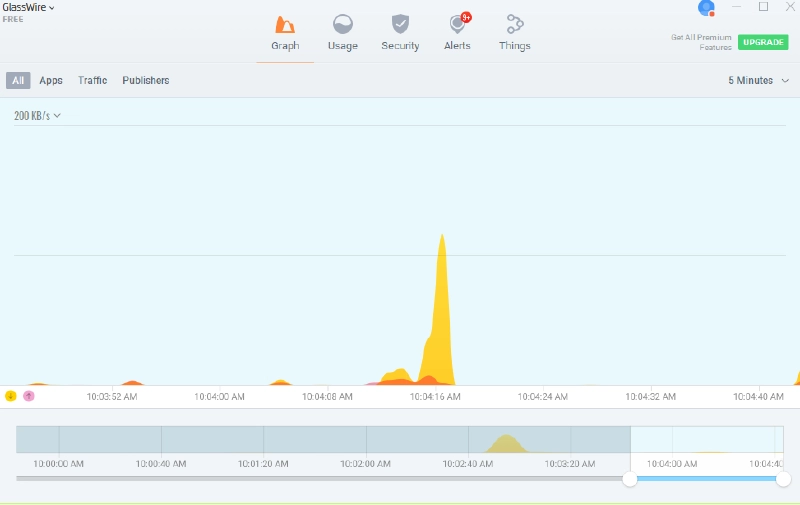
Task: Open the 200 KB/s scale dropdown
Action: tap(37, 116)
